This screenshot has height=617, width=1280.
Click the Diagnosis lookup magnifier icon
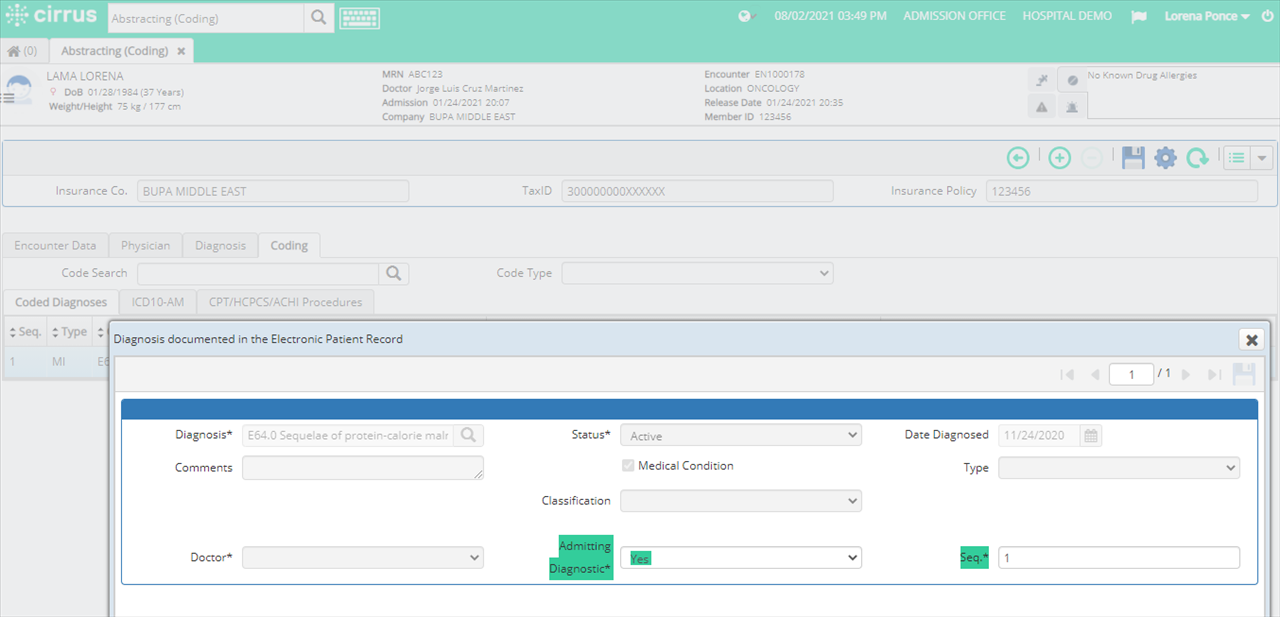coord(468,436)
